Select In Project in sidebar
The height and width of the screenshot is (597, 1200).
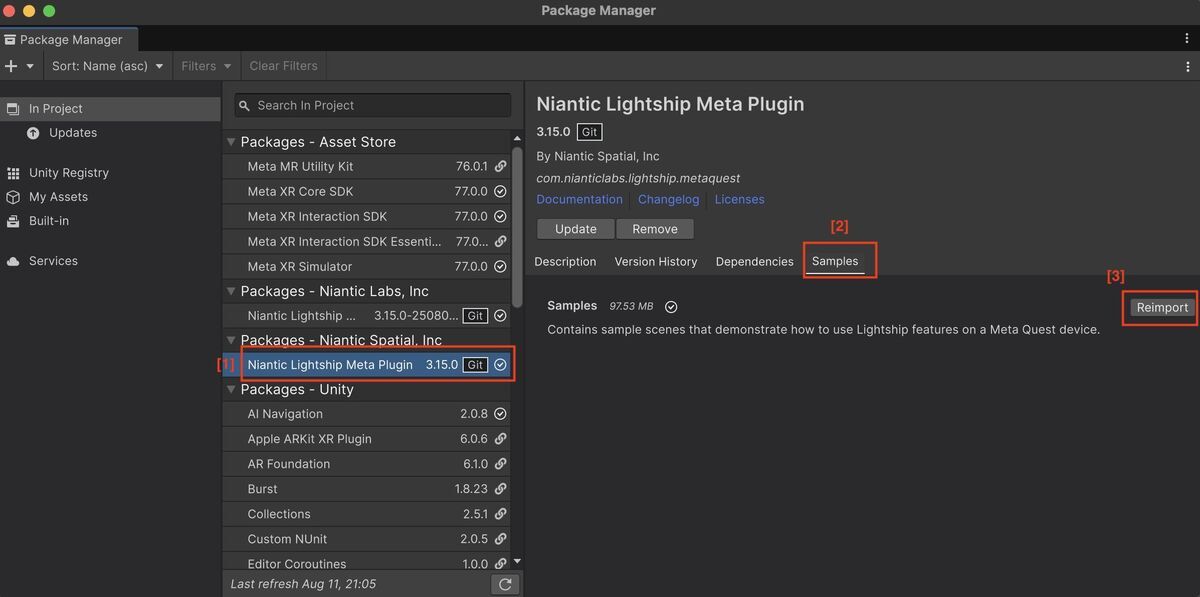(110, 109)
